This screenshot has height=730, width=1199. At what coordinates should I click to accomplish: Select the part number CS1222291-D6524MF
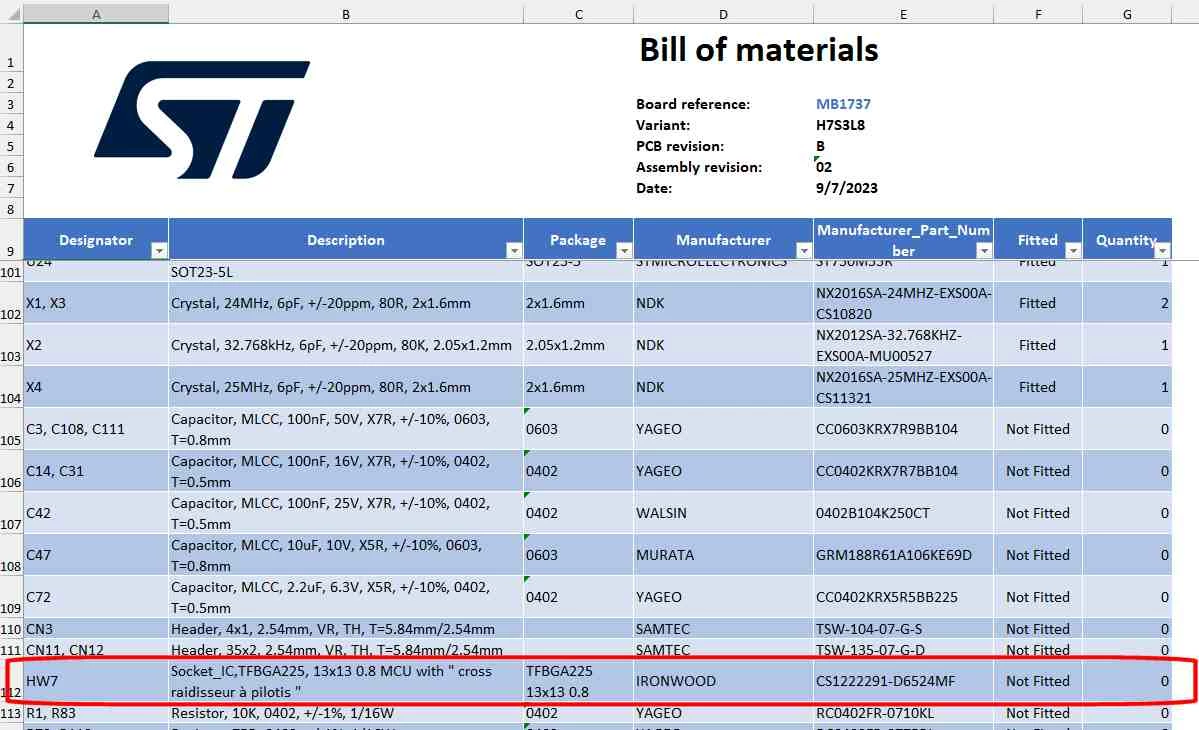pos(903,681)
